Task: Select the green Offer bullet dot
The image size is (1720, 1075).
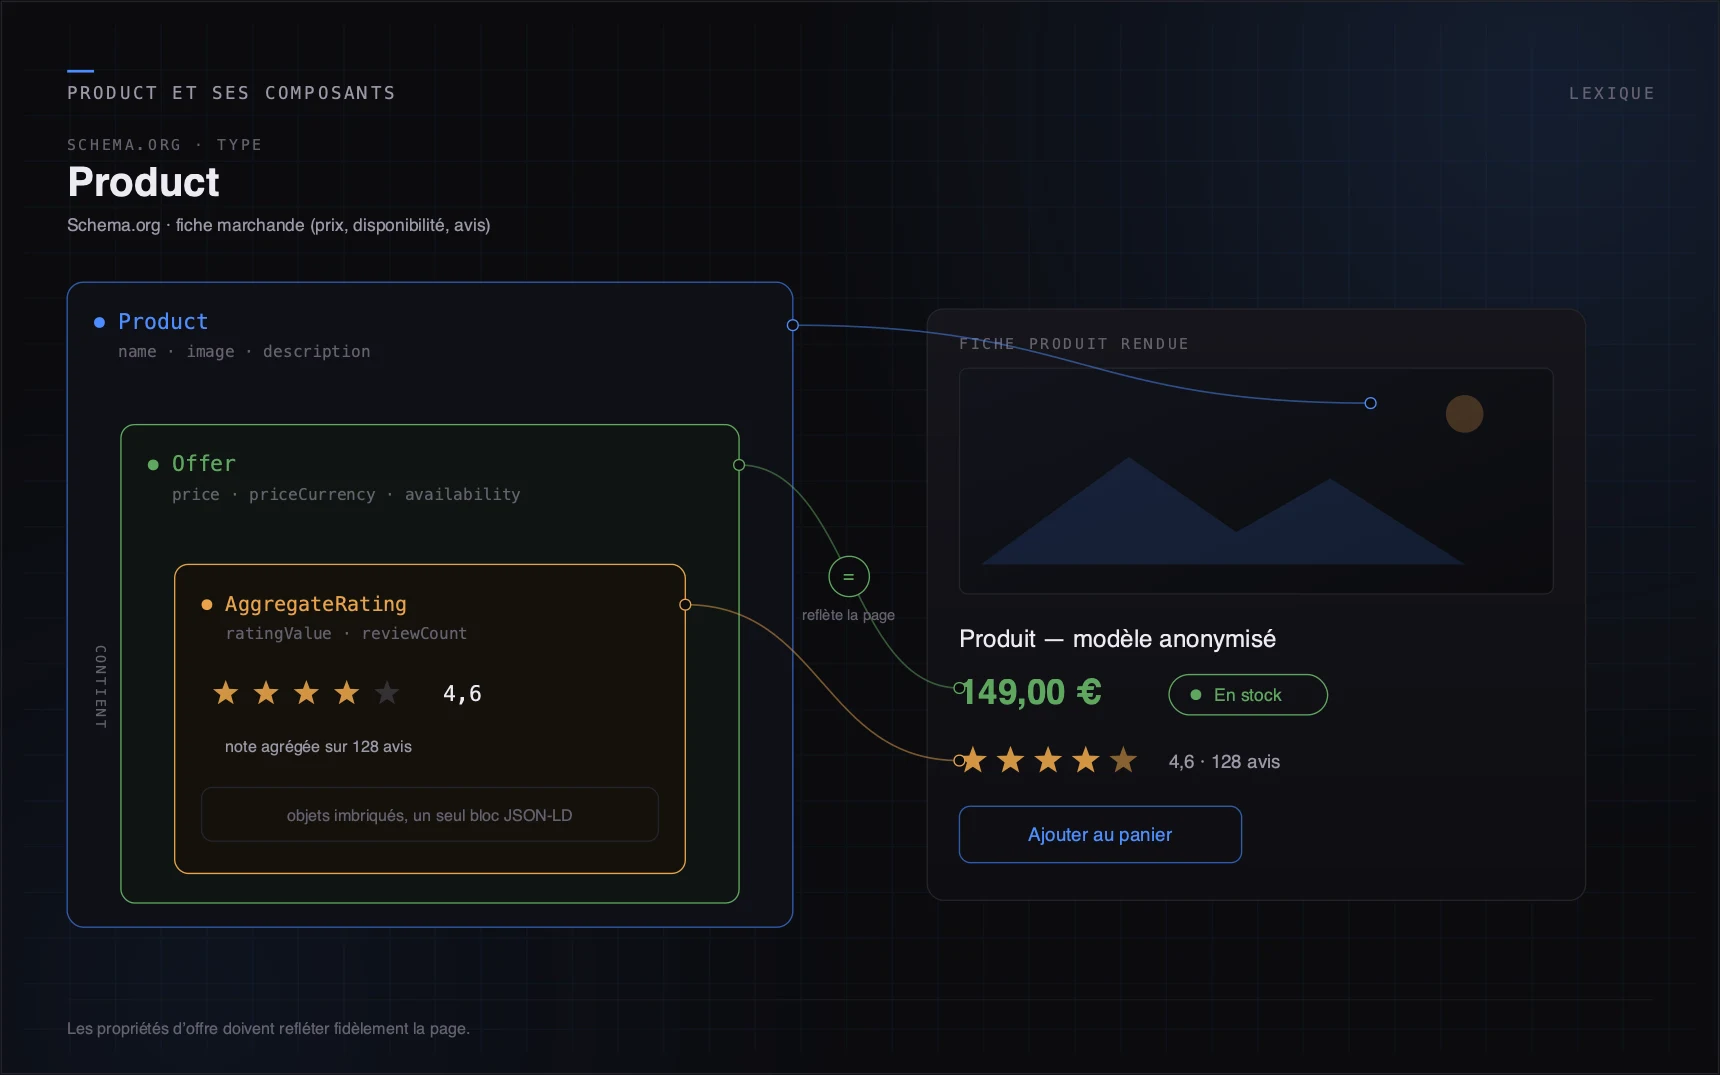Action: coord(153,464)
